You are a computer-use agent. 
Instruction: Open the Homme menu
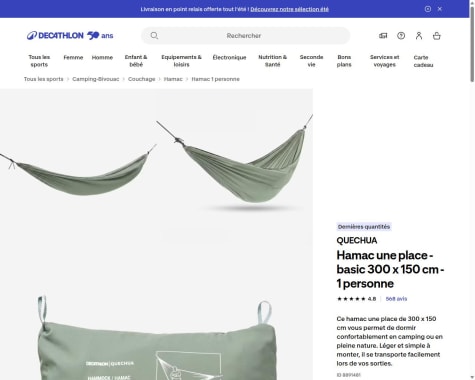pos(102,57)
